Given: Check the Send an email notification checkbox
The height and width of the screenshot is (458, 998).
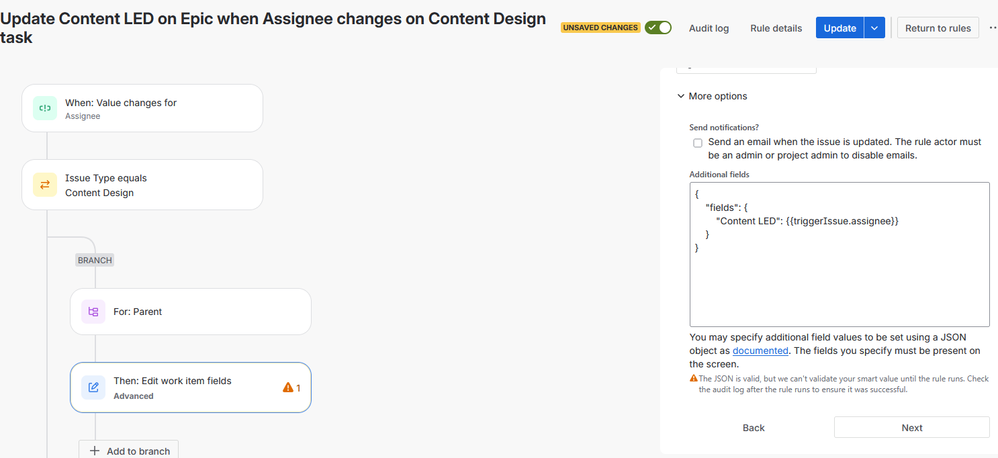Looking at the screenshot, I should click(697, 143).
